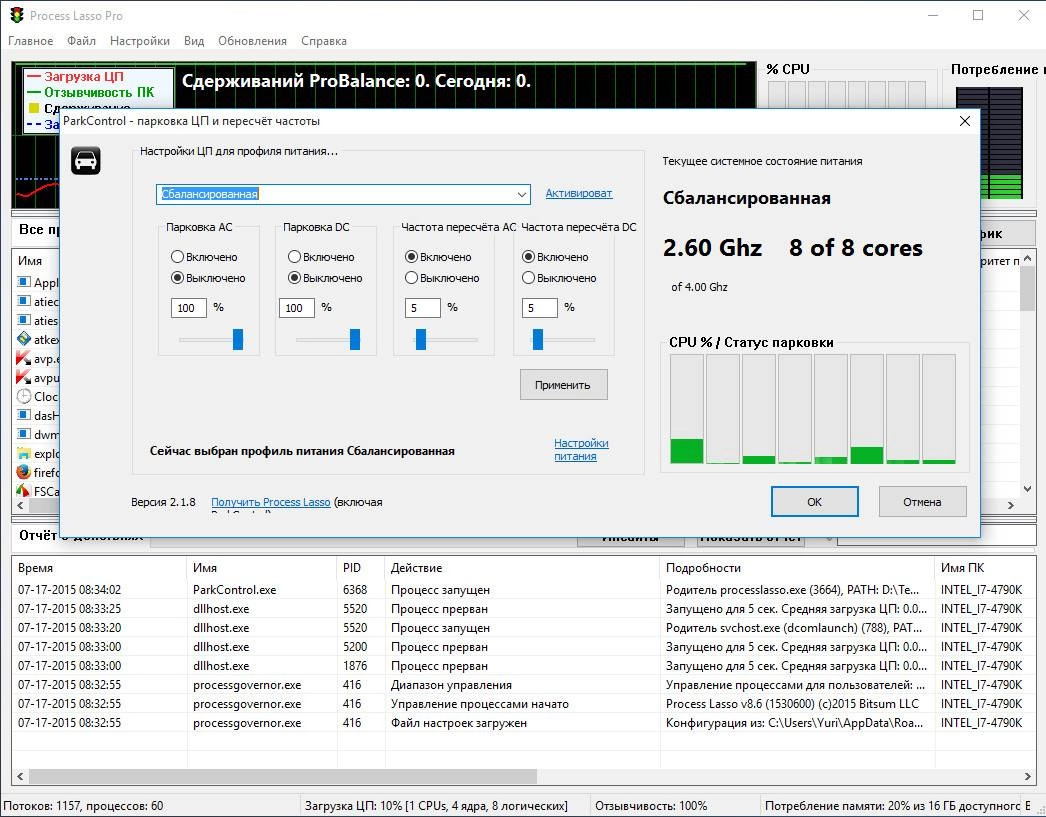Select Частота пересчёта AC Выключено option
The height and width of the screenshot is (817, 1046).
click(x=412, y=278)
